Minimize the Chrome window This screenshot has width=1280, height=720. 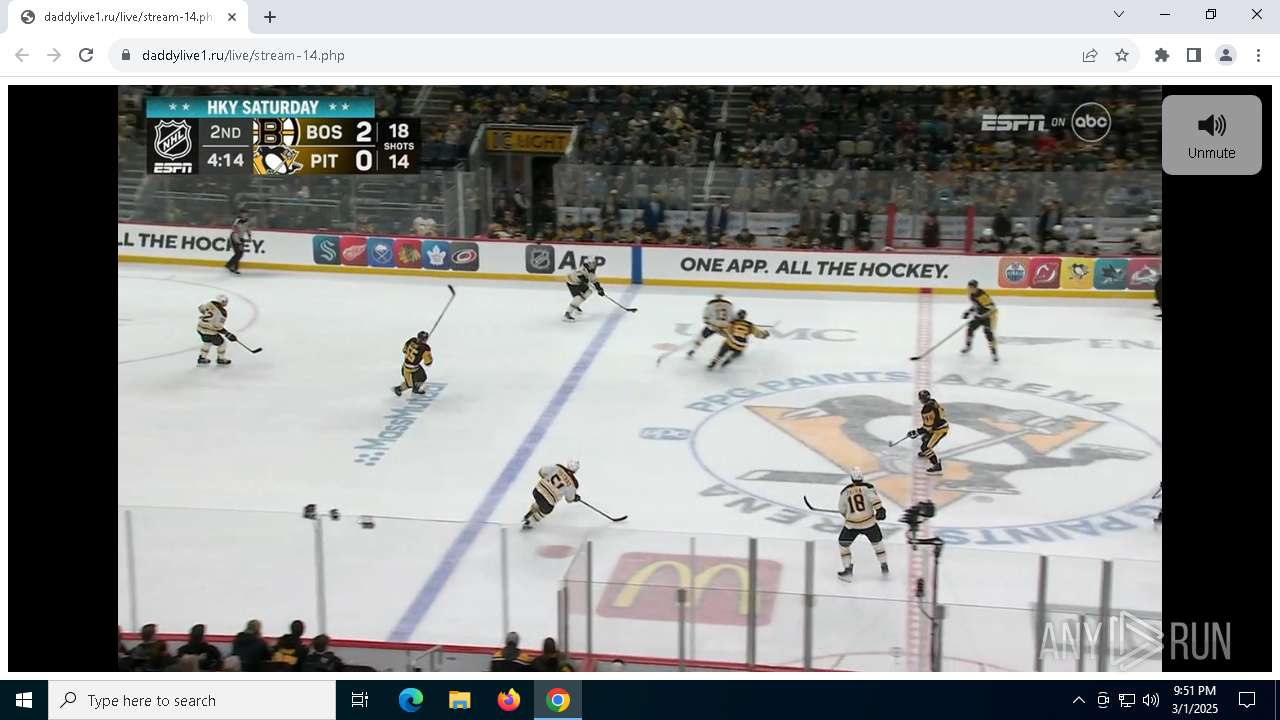1165,14
